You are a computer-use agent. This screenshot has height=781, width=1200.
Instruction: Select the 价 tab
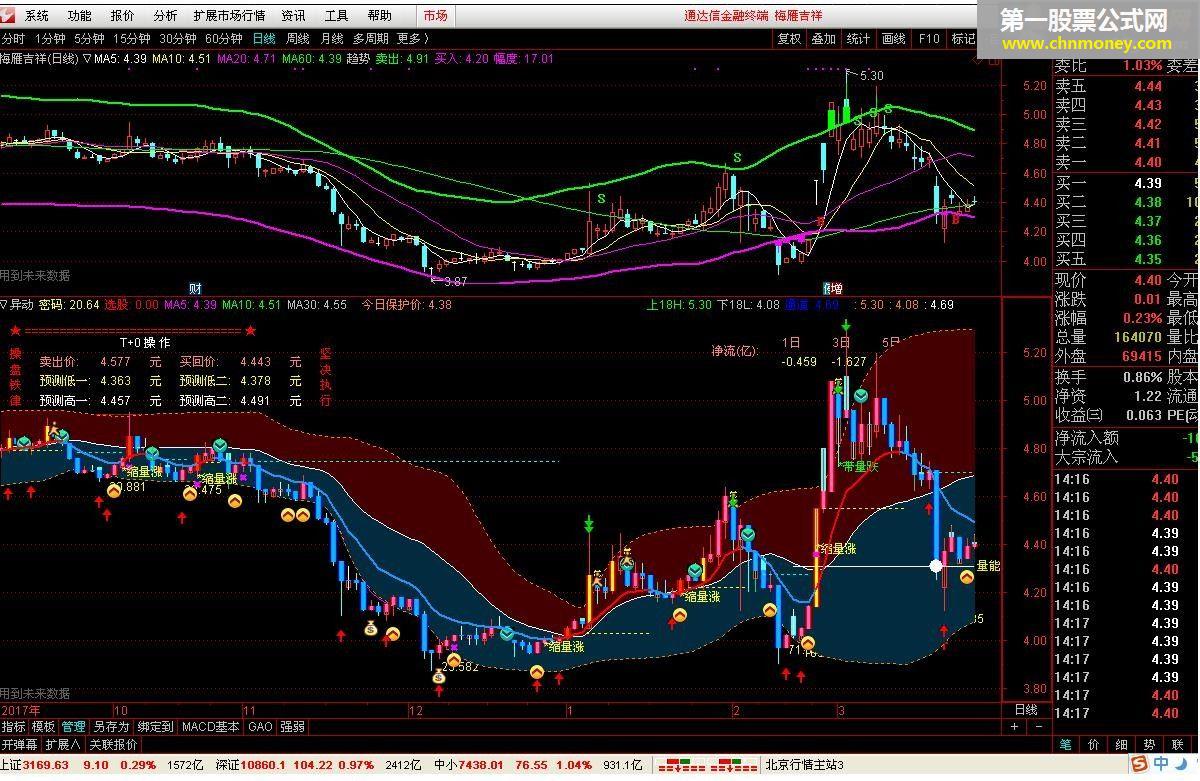tap(1094, 745)
